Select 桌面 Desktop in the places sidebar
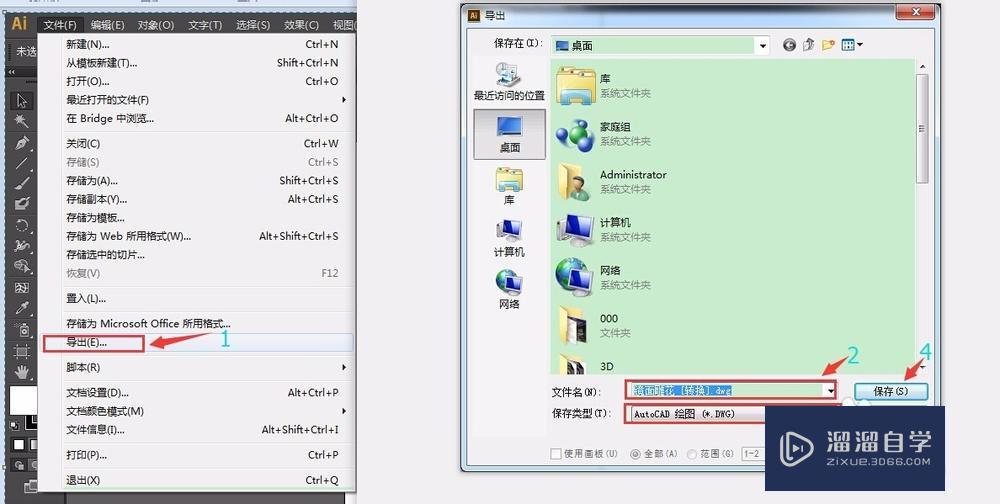This screenshot has width=1000, height=504. coord(510,134)
